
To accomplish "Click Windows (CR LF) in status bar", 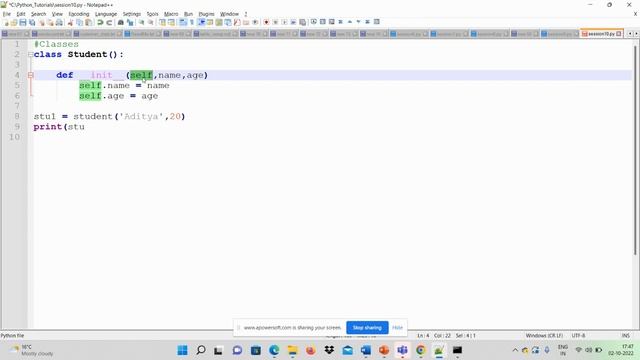I will coord(544,336).
